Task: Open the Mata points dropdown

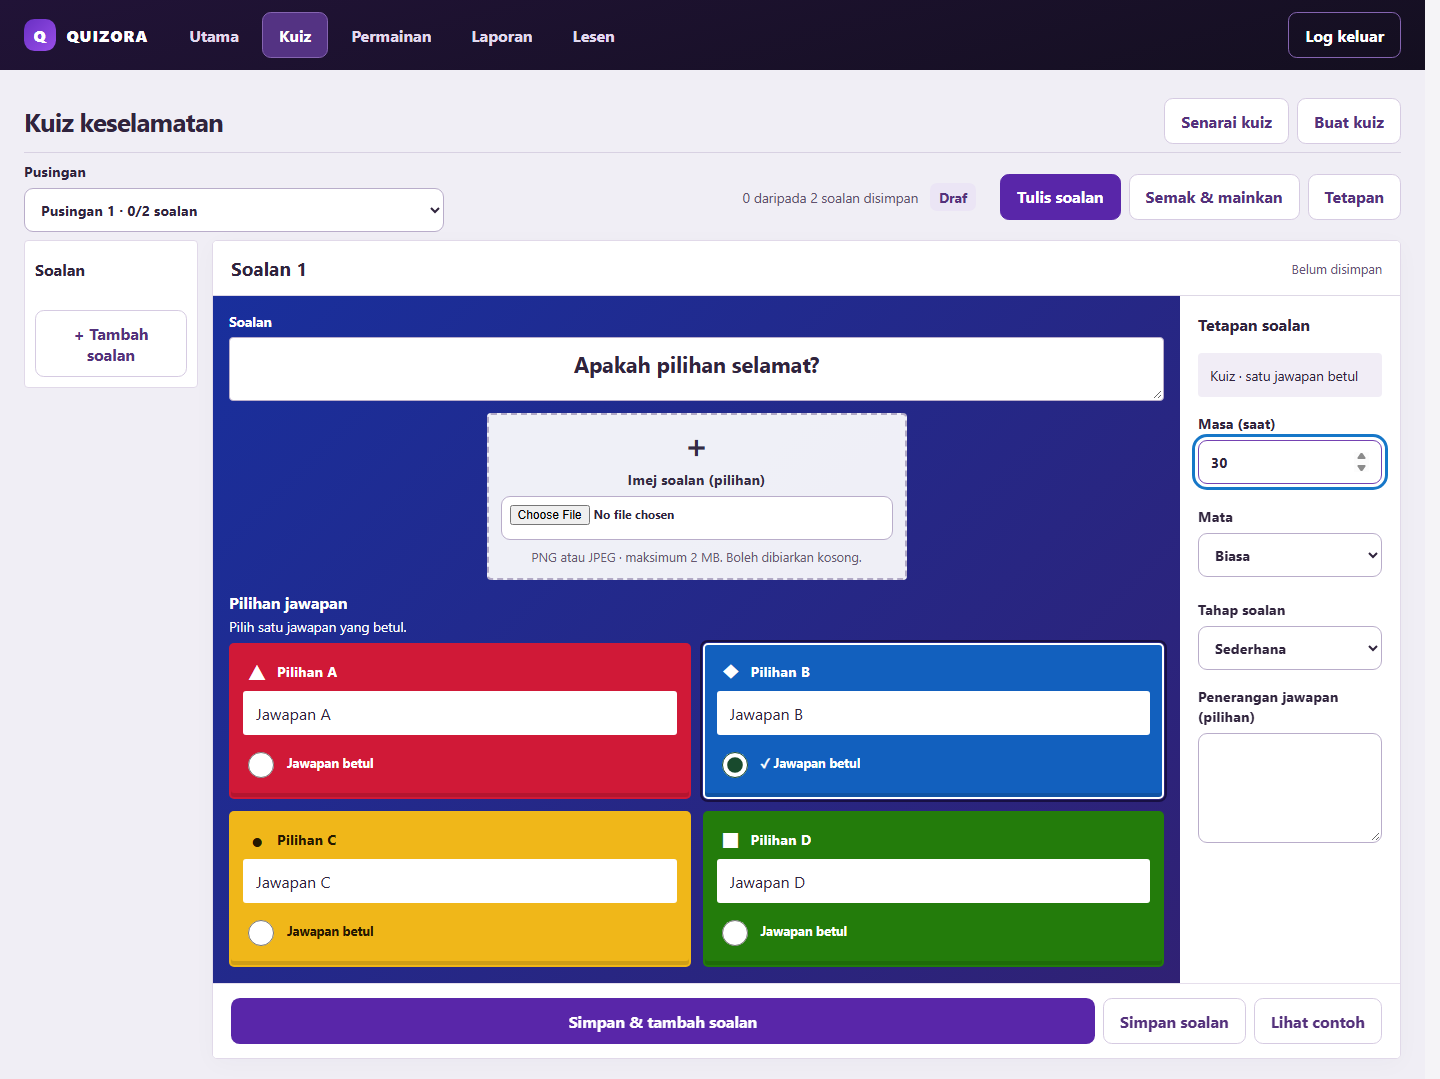Action: 1290,555
